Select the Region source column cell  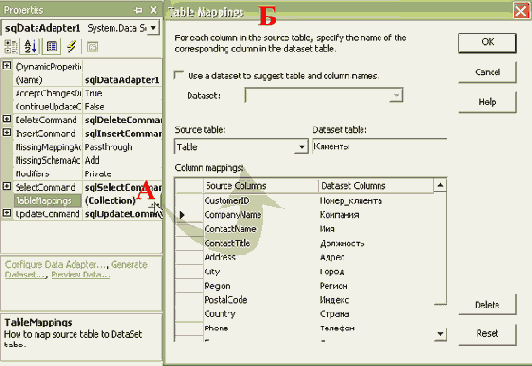pos(261,286)
